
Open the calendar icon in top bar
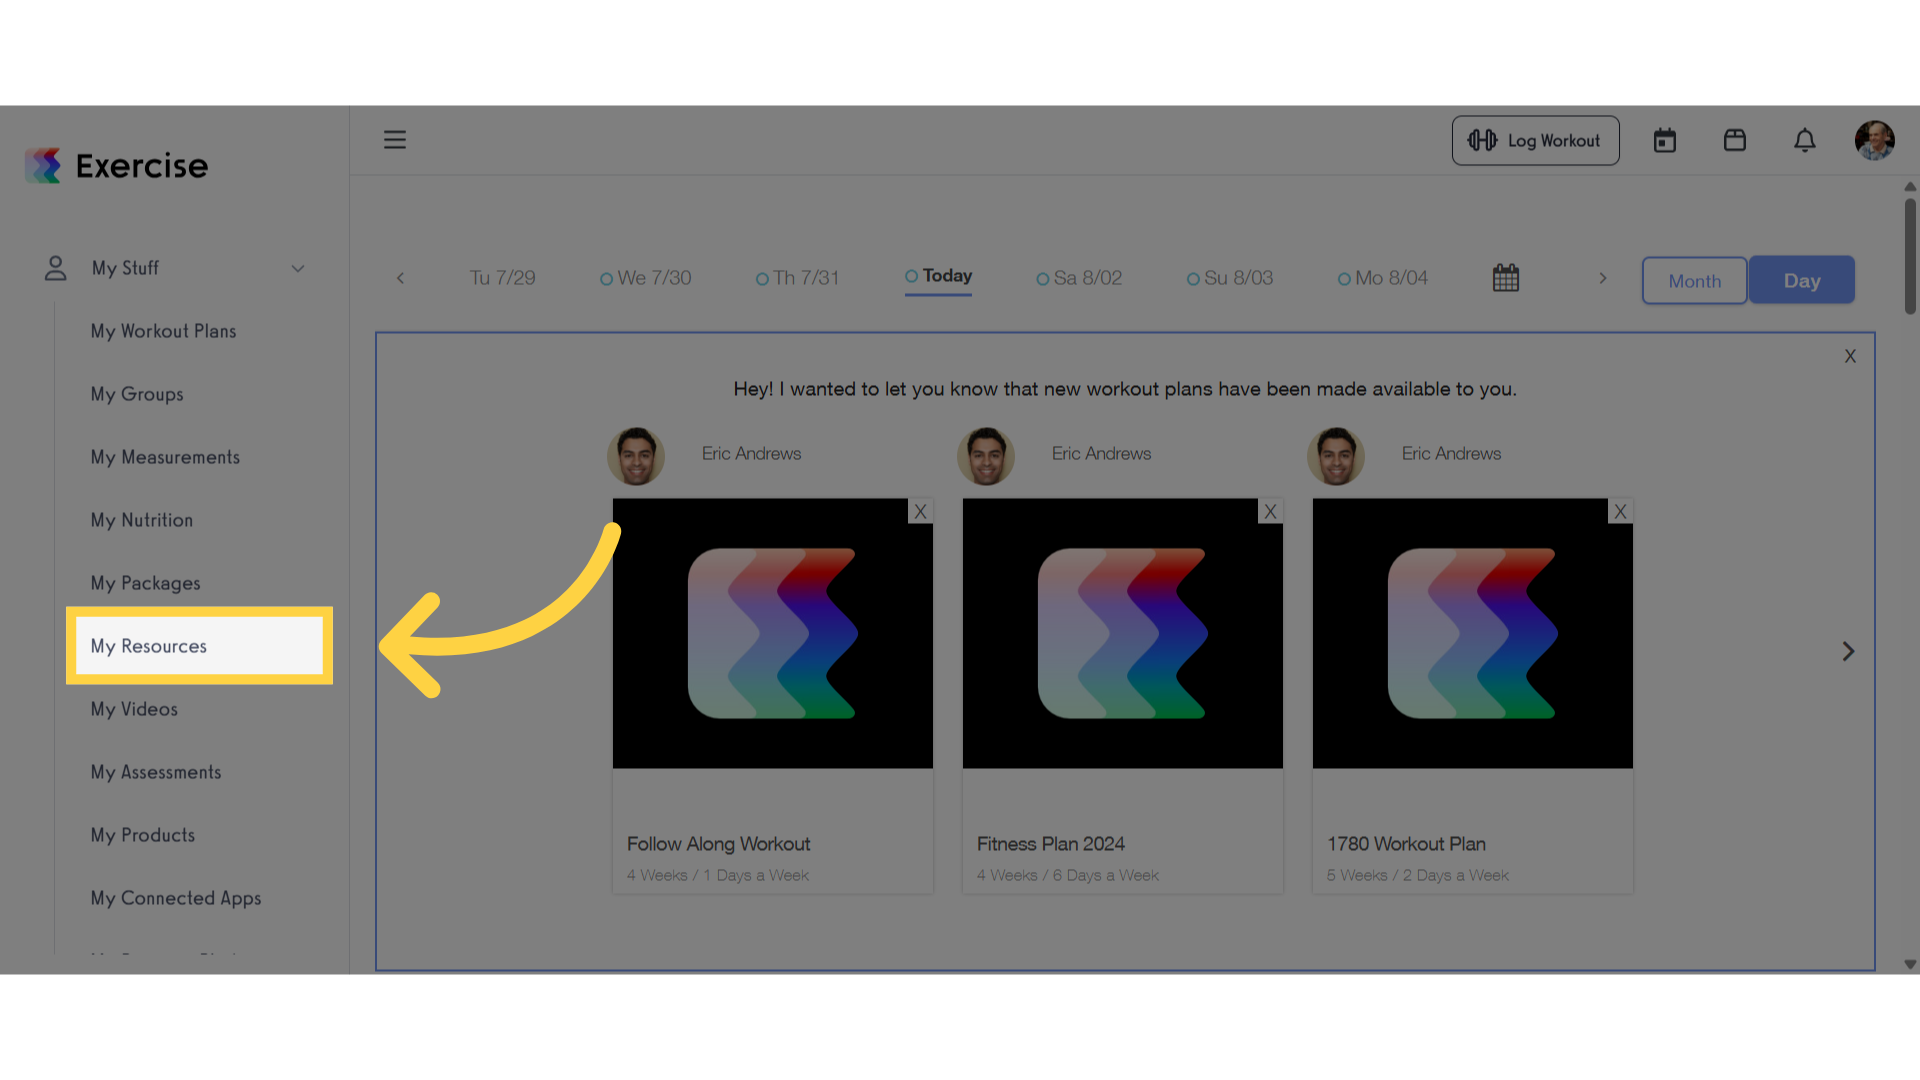1665,141
